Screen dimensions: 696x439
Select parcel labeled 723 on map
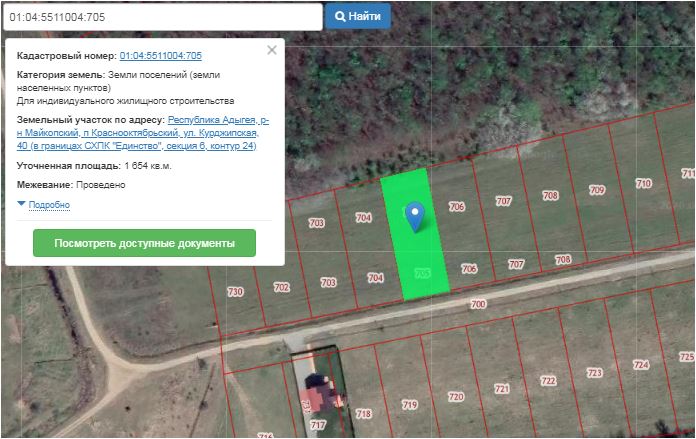595,373
